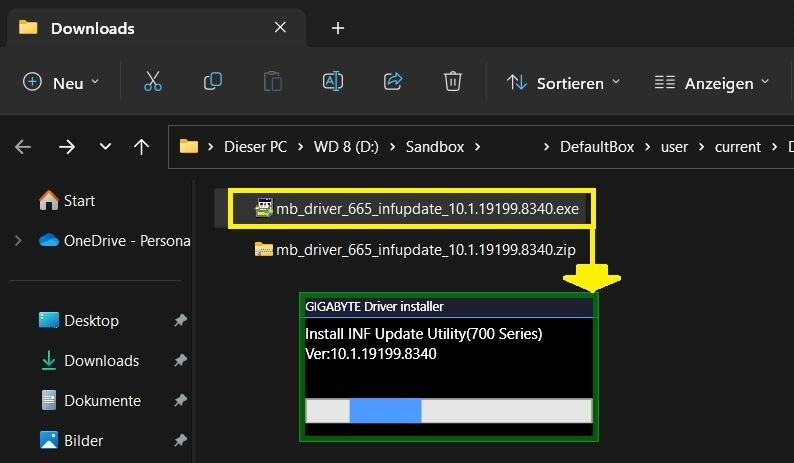Select mb_driver_665_infupdate_10.1.19199.8340.exe file
Viewport: 794px width, 463px height.
[416, 209]
